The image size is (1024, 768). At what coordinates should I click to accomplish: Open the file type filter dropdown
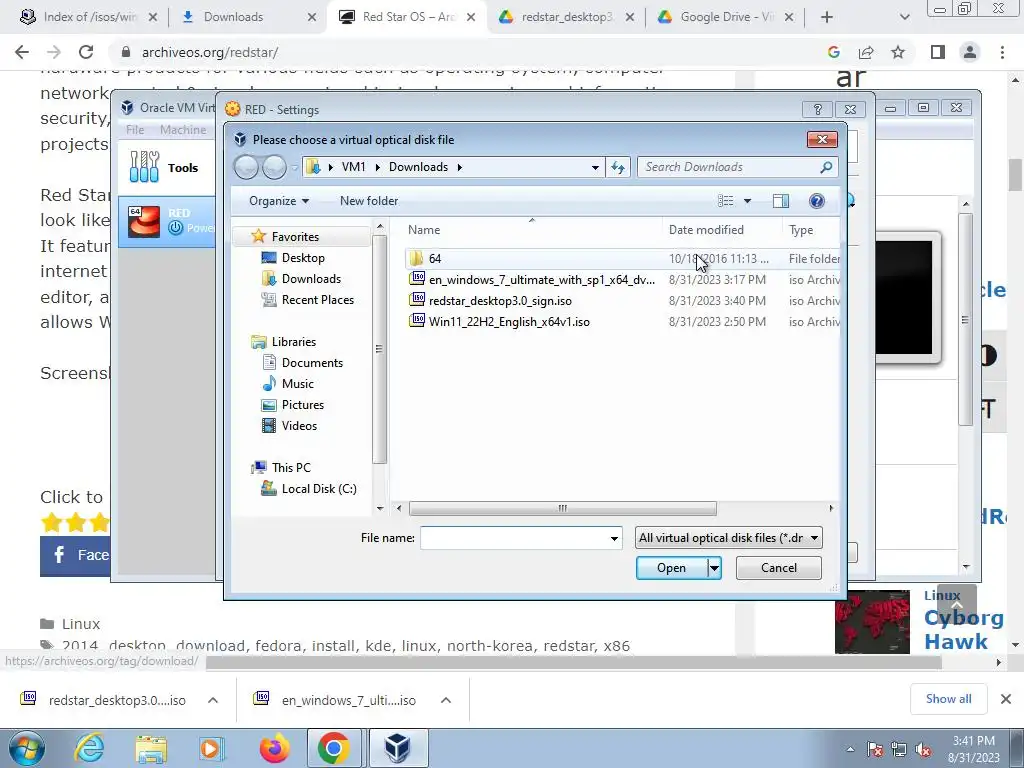pos(728,537)
